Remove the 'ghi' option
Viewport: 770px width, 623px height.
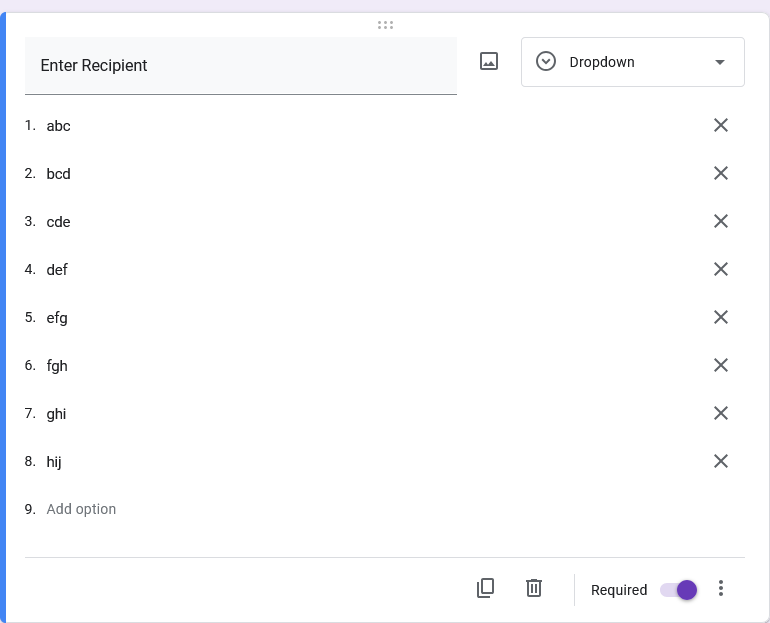(720, 413)
